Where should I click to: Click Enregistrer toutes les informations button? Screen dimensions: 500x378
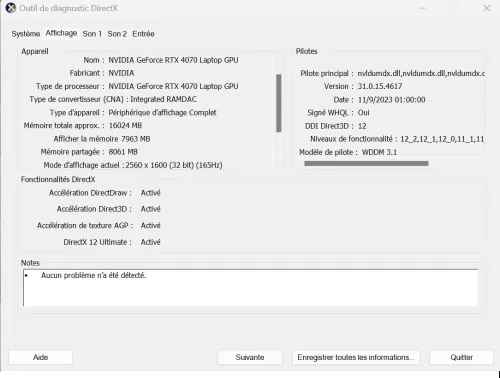[356, 357]
